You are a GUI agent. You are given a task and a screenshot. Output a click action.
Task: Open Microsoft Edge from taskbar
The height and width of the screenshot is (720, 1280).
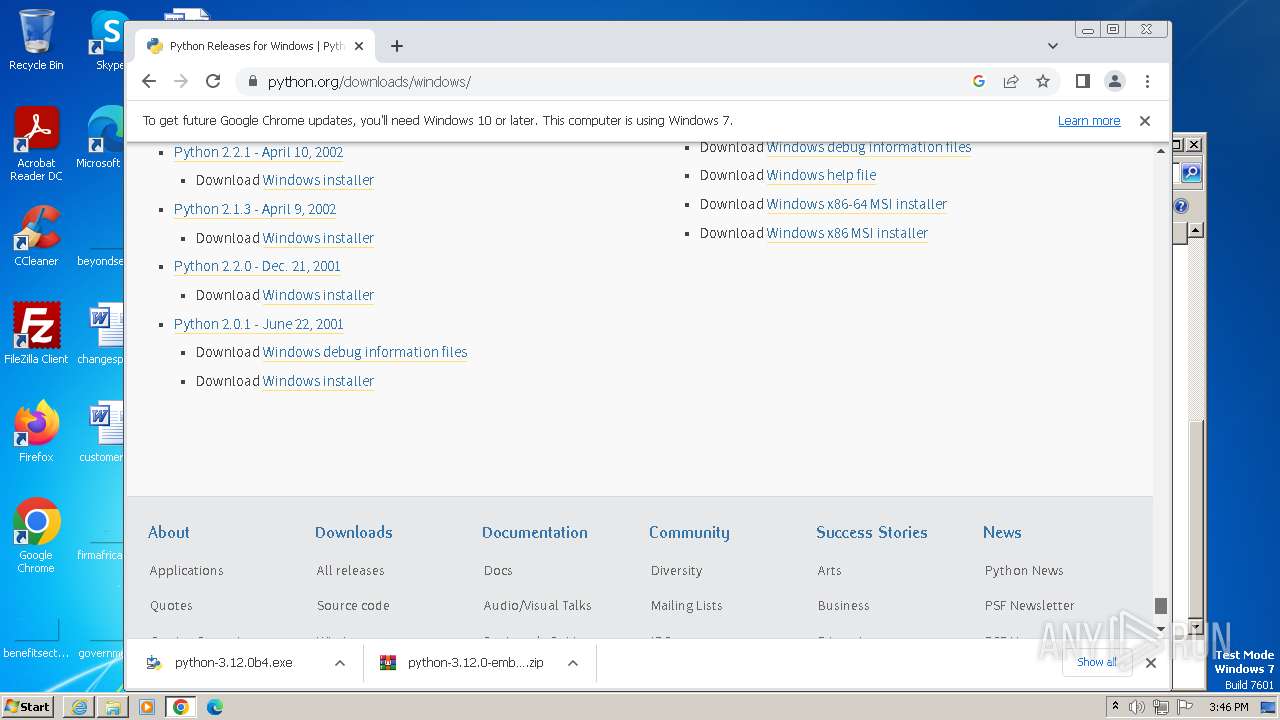click(214, 707)
